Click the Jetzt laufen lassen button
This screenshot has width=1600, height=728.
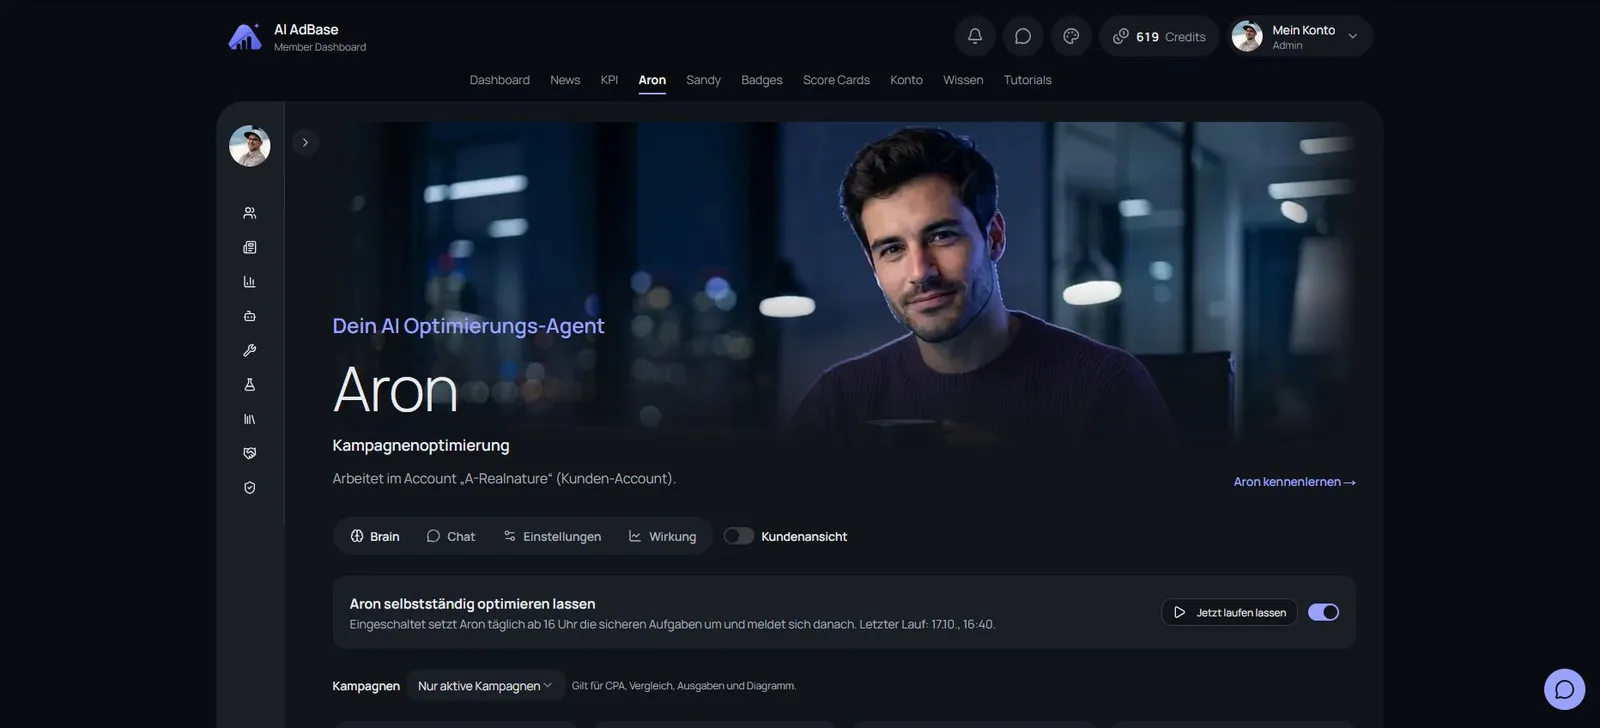point(1229,612)
